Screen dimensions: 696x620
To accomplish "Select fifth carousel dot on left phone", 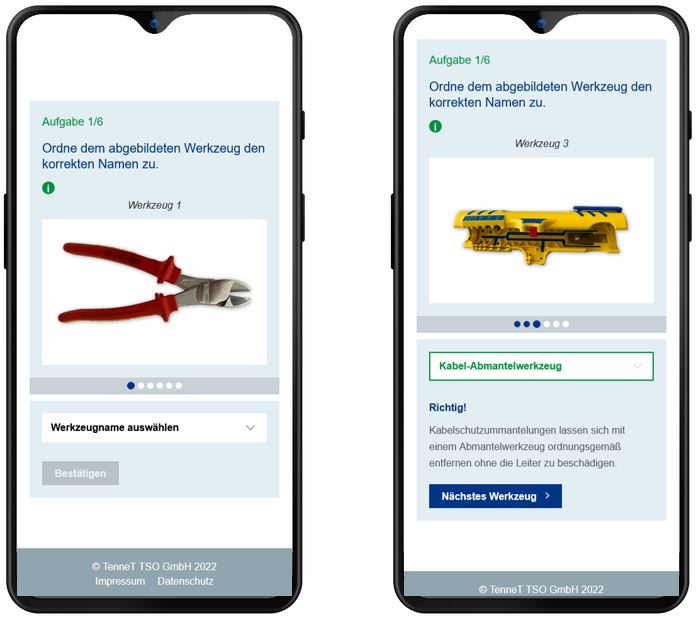I will tap(169, 386).
